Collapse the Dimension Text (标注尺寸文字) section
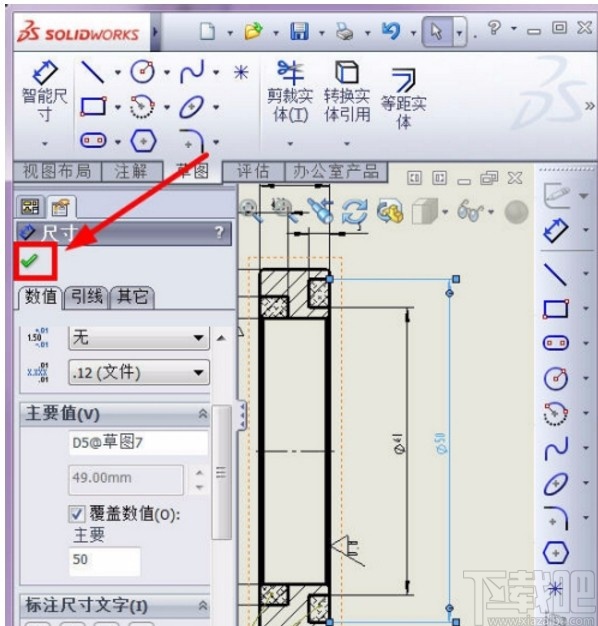 (x=203, y=606)
